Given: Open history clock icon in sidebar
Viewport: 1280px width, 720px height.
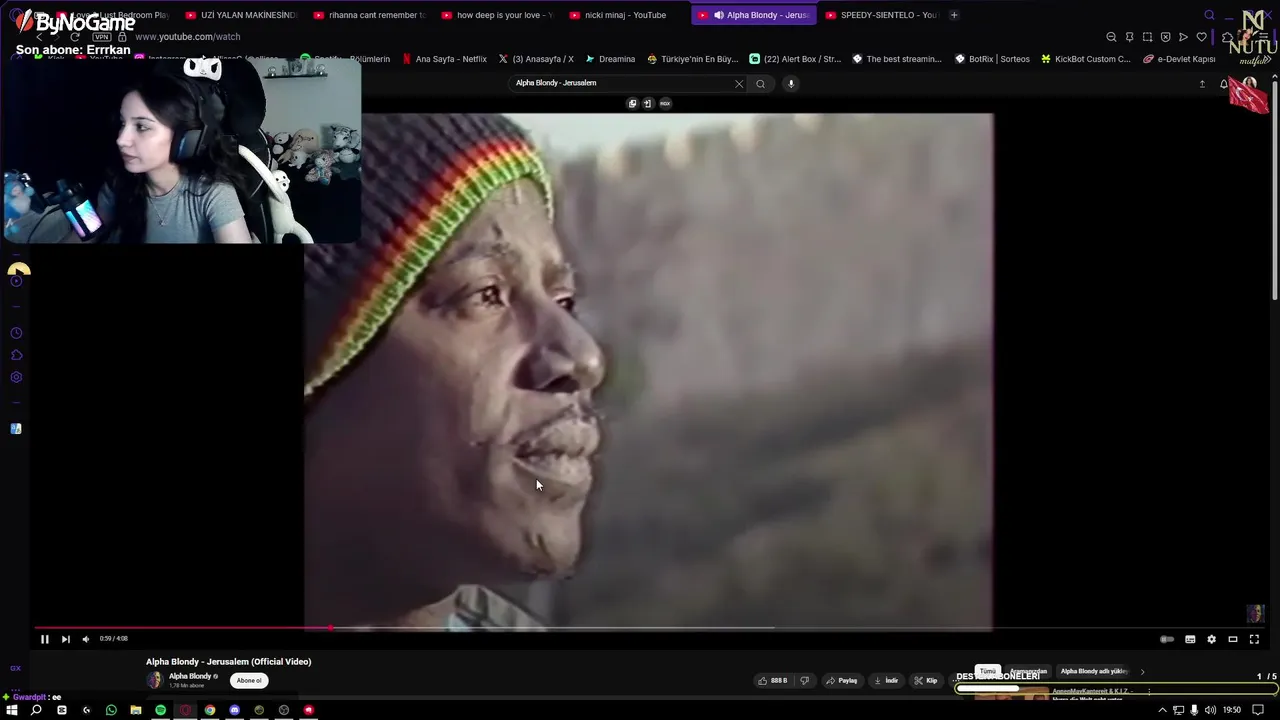Looking at the screenshot, I should click(x=16, y=333).
